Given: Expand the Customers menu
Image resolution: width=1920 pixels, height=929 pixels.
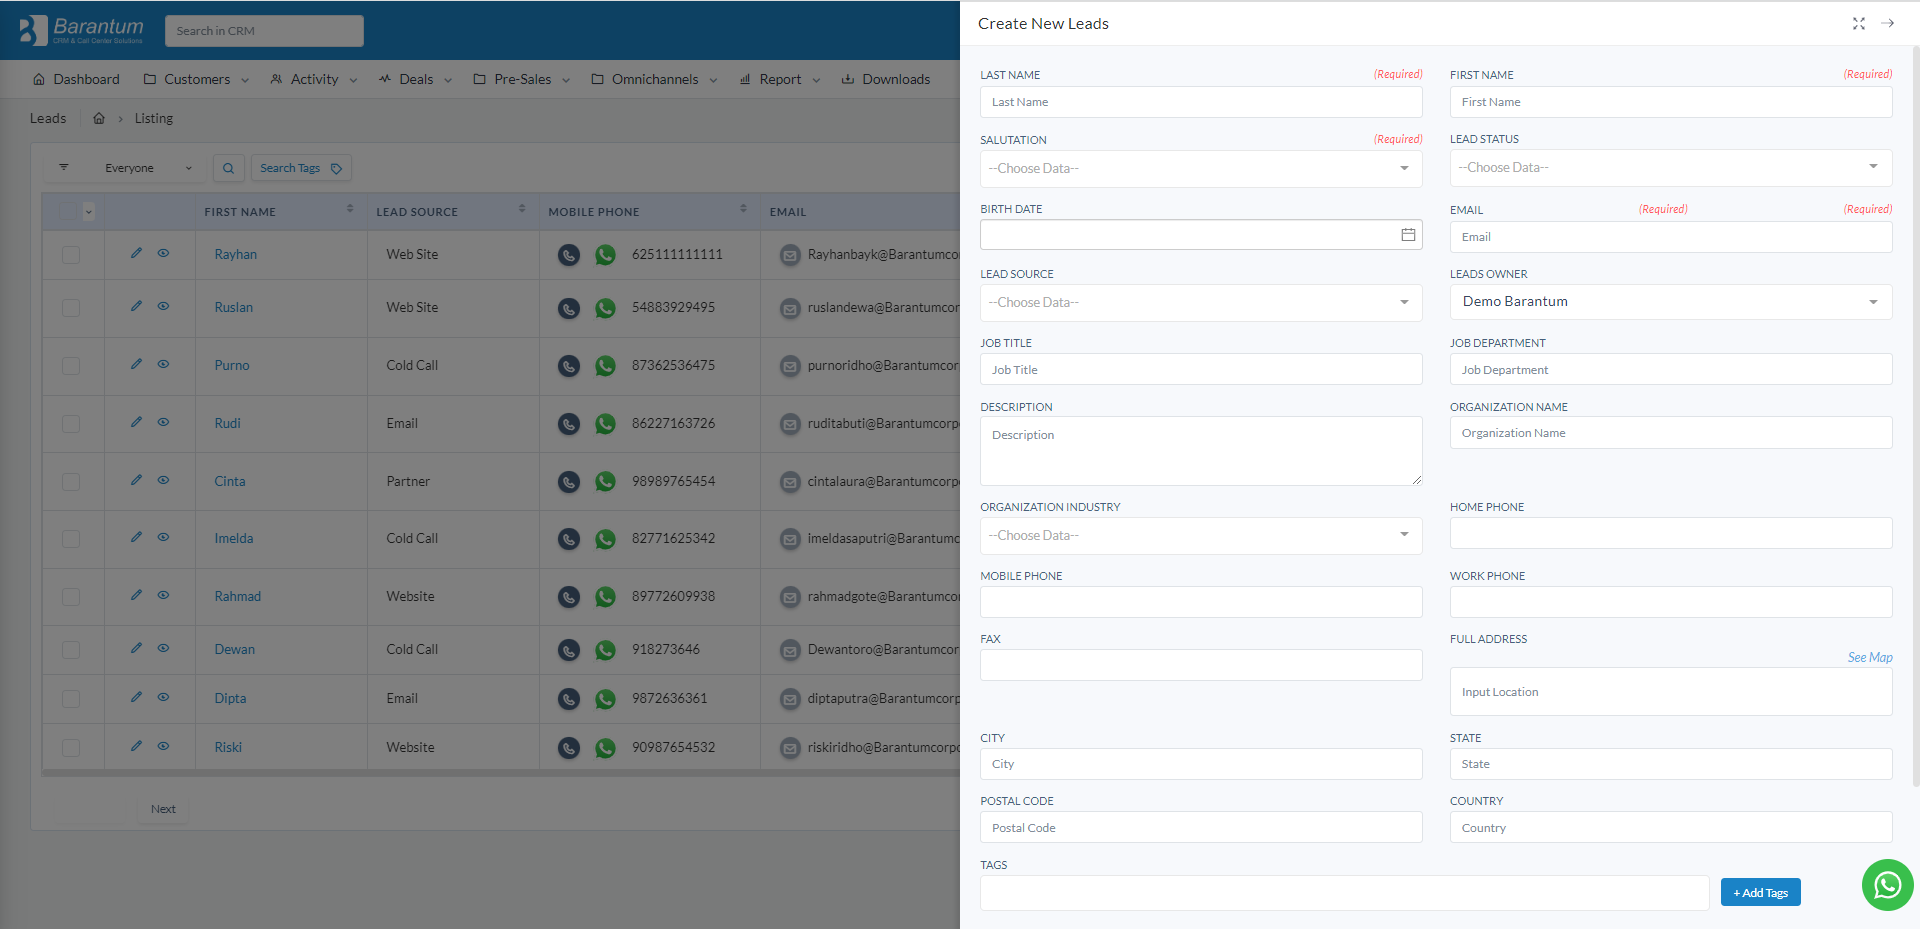Looking at the screenshot, I should click(x=196, y=79).
